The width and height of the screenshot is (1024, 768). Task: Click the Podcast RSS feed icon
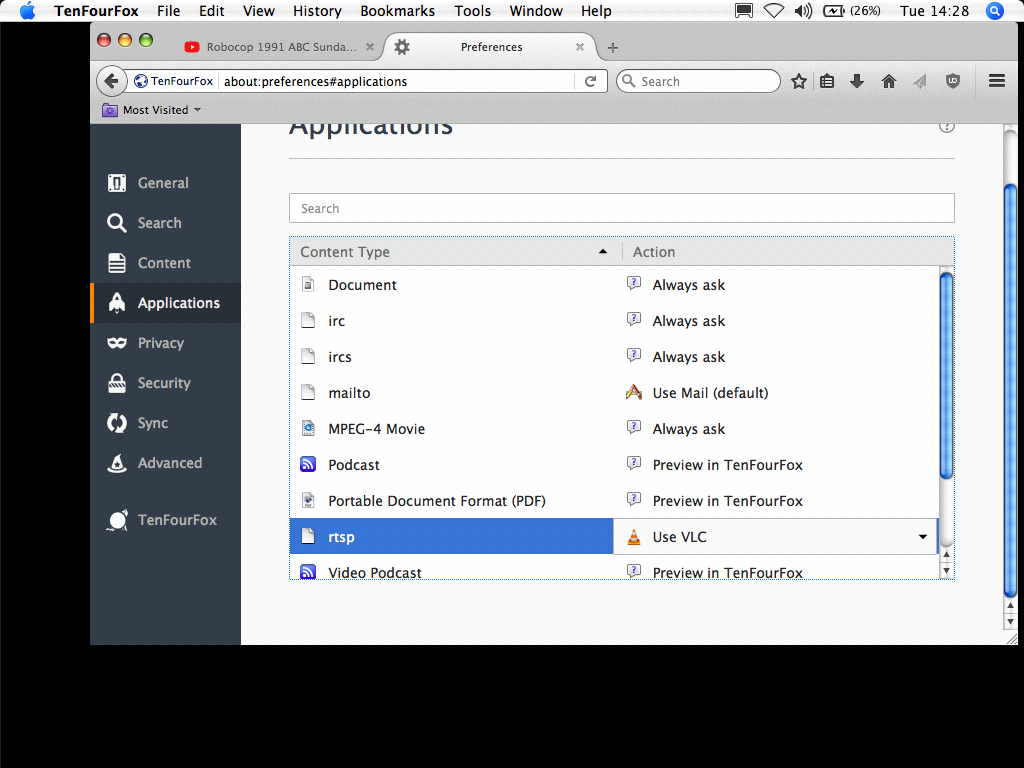308,464
